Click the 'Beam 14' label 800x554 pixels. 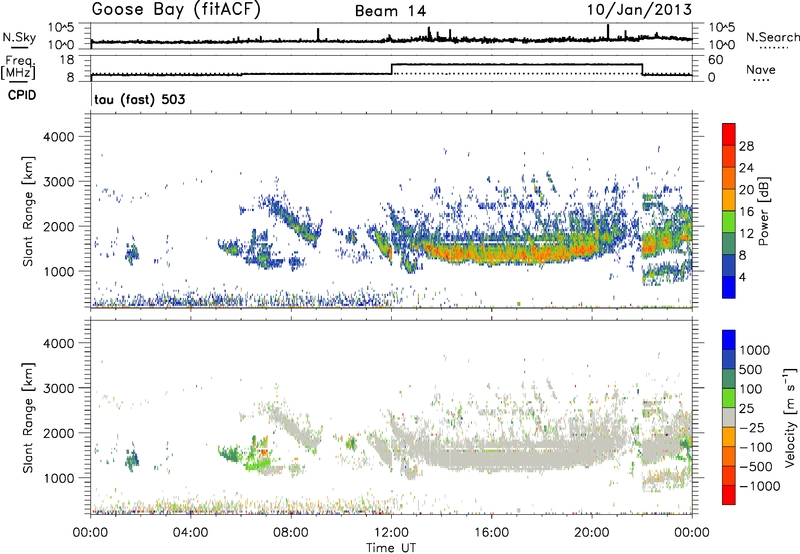click(390, 11)
